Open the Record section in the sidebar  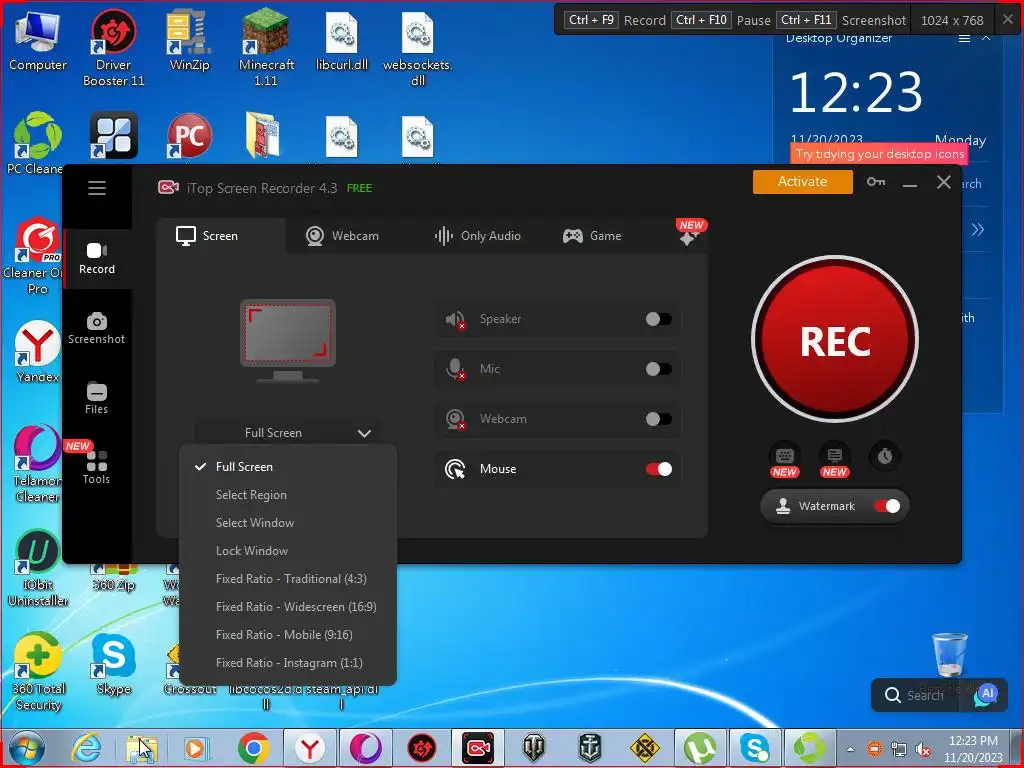[x=97, y=259]
